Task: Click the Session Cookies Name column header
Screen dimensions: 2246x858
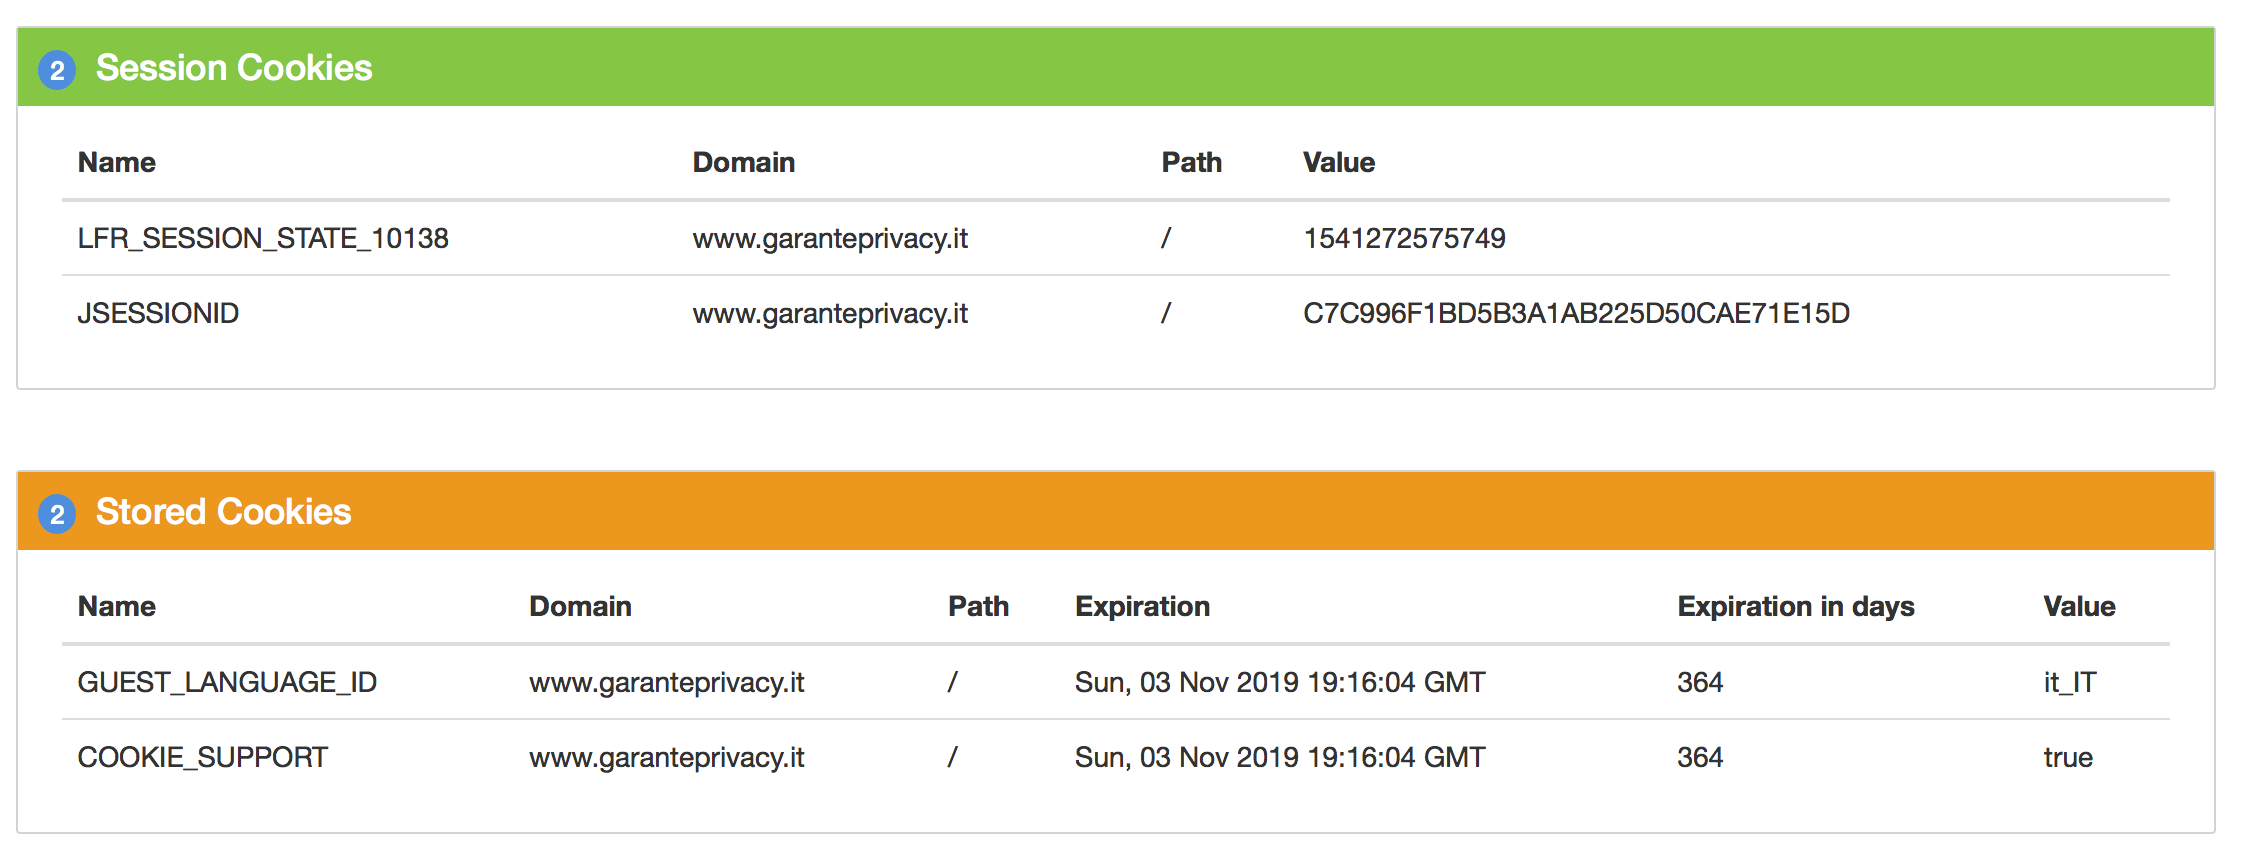Action: [117, 163]
